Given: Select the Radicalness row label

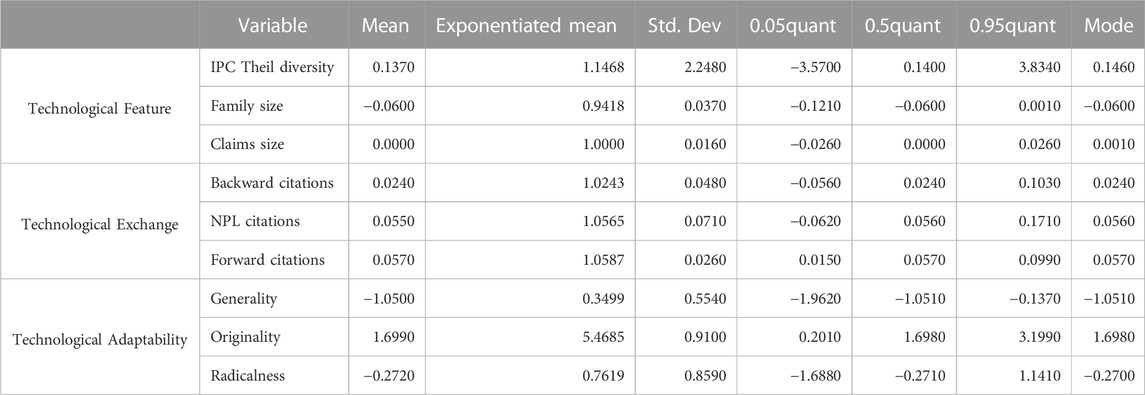Looking at the screenshot, I should point(244,375).
